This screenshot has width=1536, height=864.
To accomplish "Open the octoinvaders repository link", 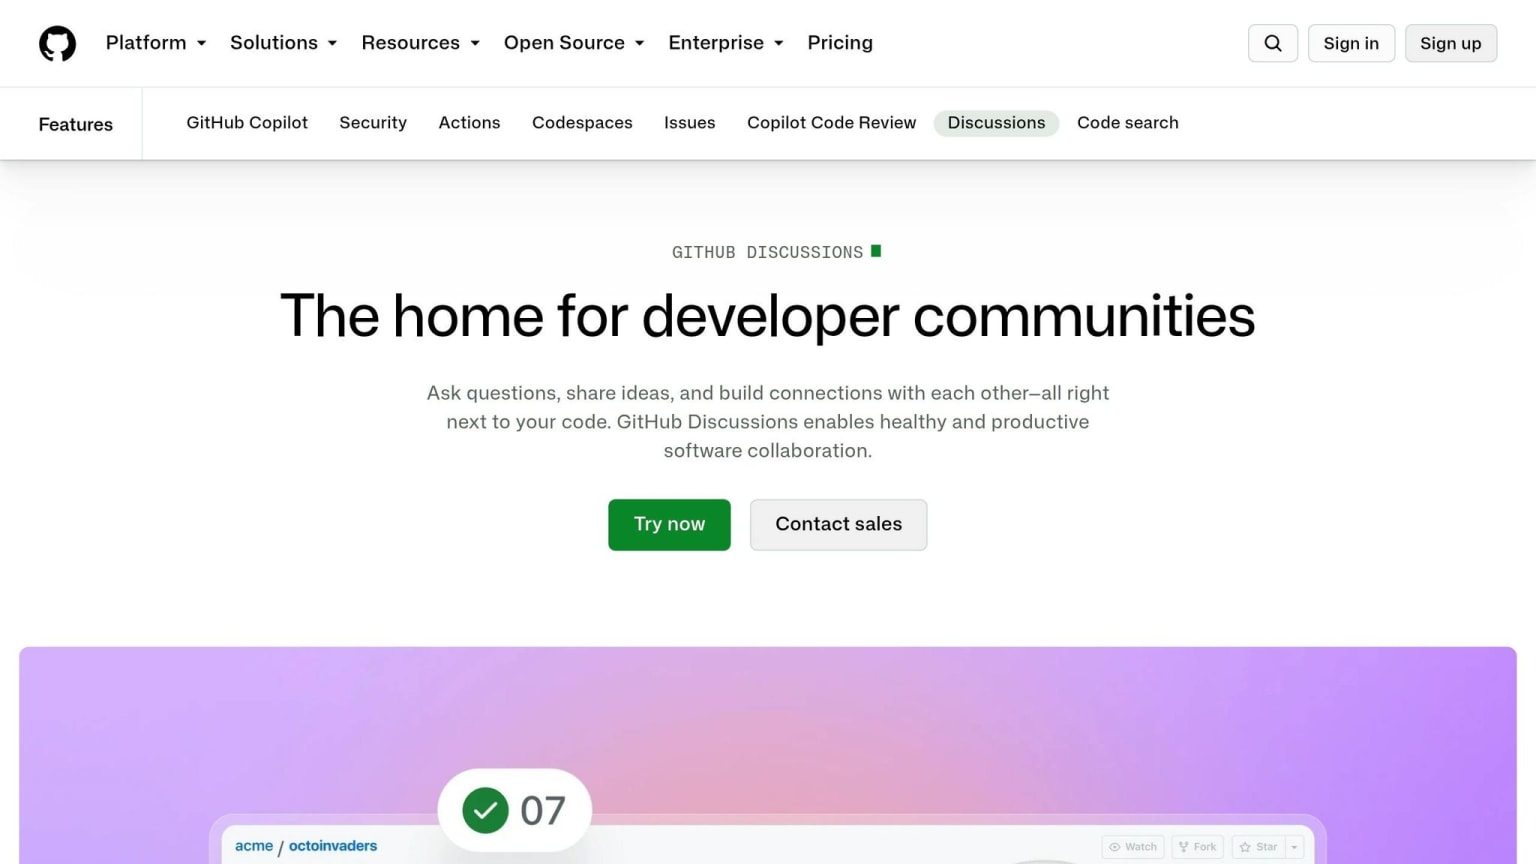I will click(333, 846).
